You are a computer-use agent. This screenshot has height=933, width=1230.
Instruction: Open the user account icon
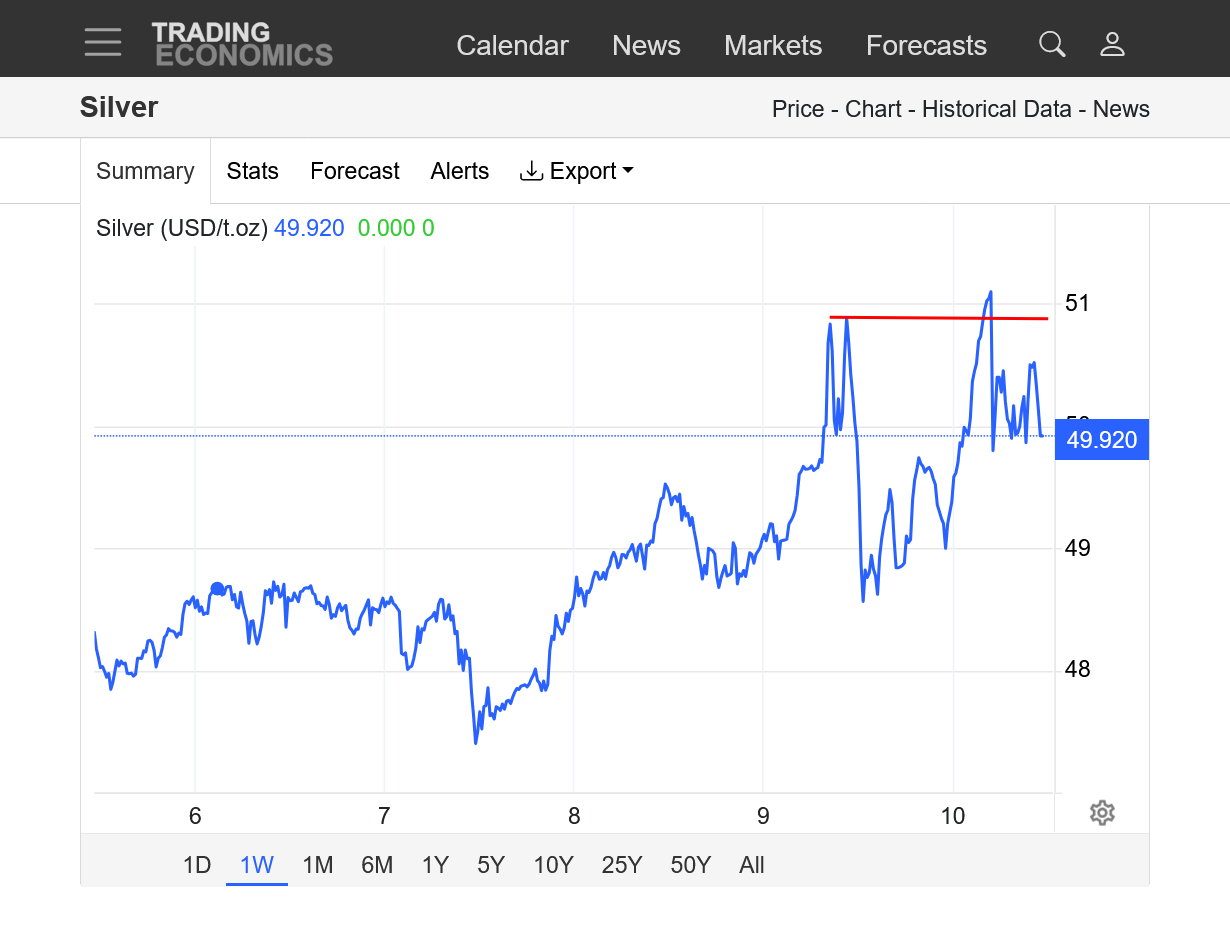1112,44
